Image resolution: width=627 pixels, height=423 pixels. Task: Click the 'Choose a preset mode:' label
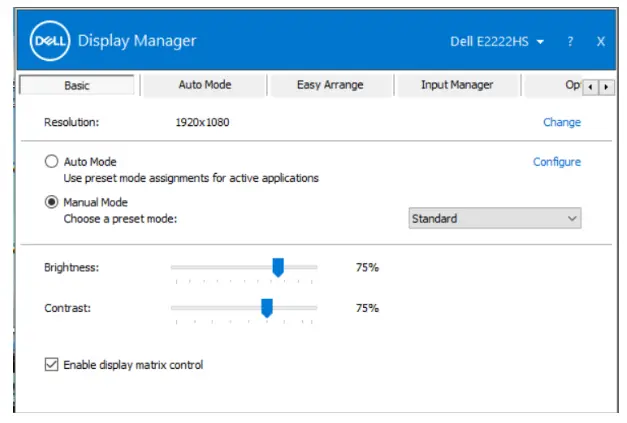pos(120,219)
